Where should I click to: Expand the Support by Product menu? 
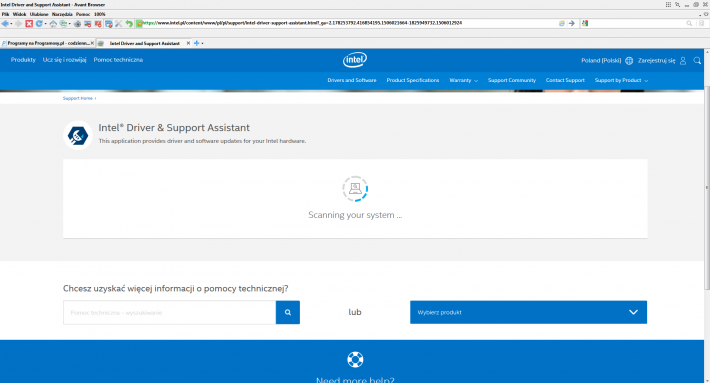tap(621, 81)
